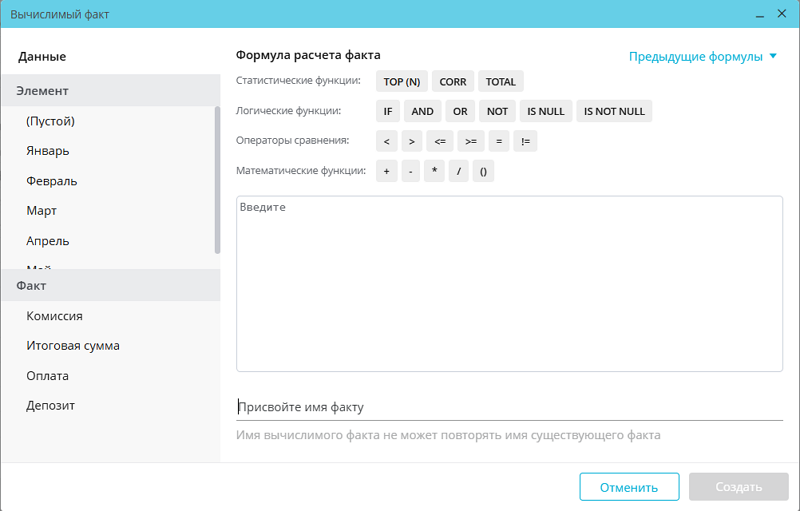Open the Предыдущие формулы dropdown
Viewport: 800px width, 511px height.
702,57
